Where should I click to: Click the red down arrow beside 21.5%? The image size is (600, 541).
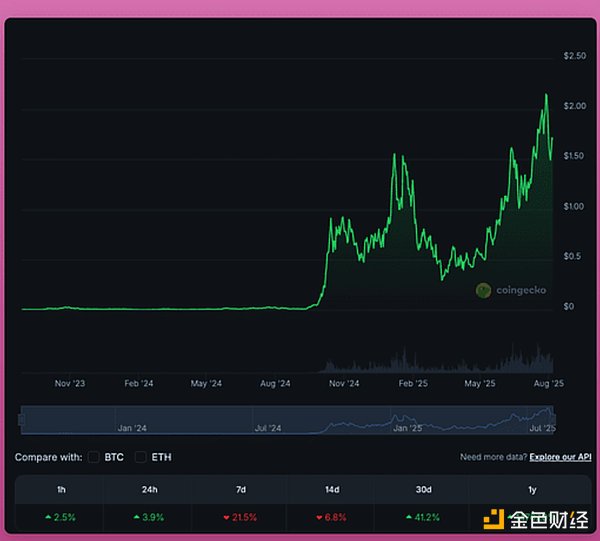227,517
